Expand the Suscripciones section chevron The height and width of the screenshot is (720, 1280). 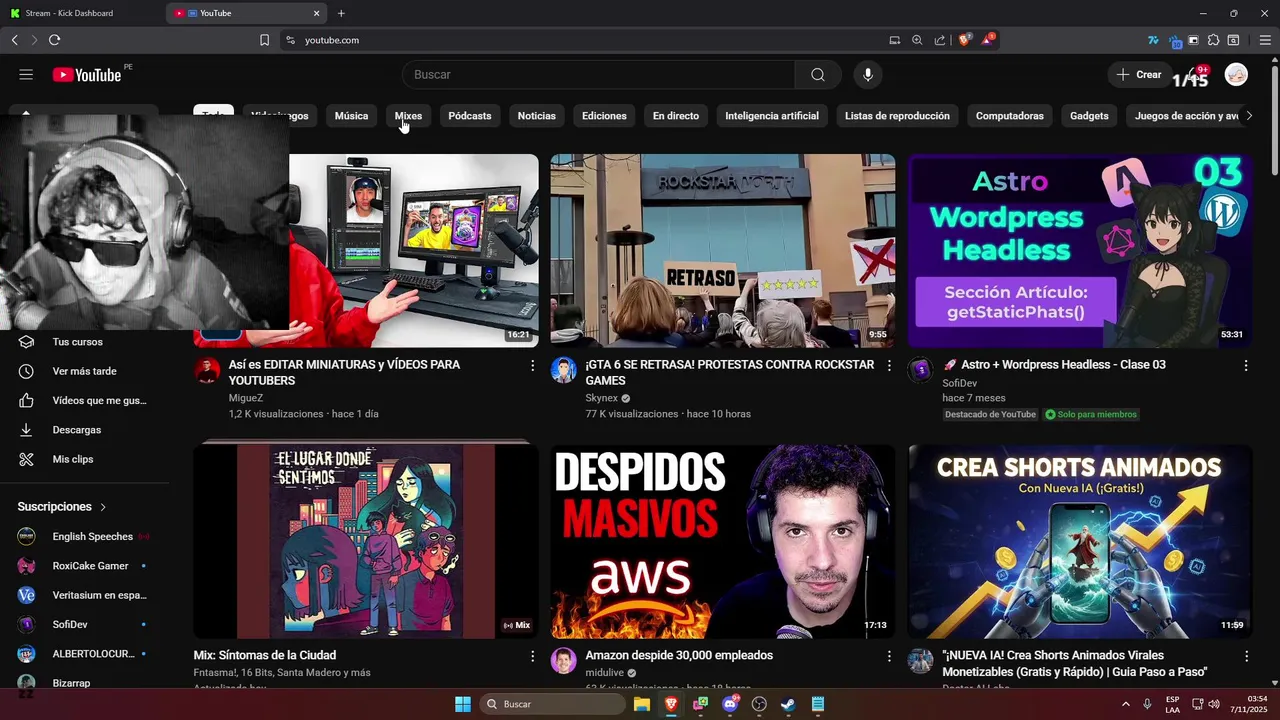pos(103,507)
